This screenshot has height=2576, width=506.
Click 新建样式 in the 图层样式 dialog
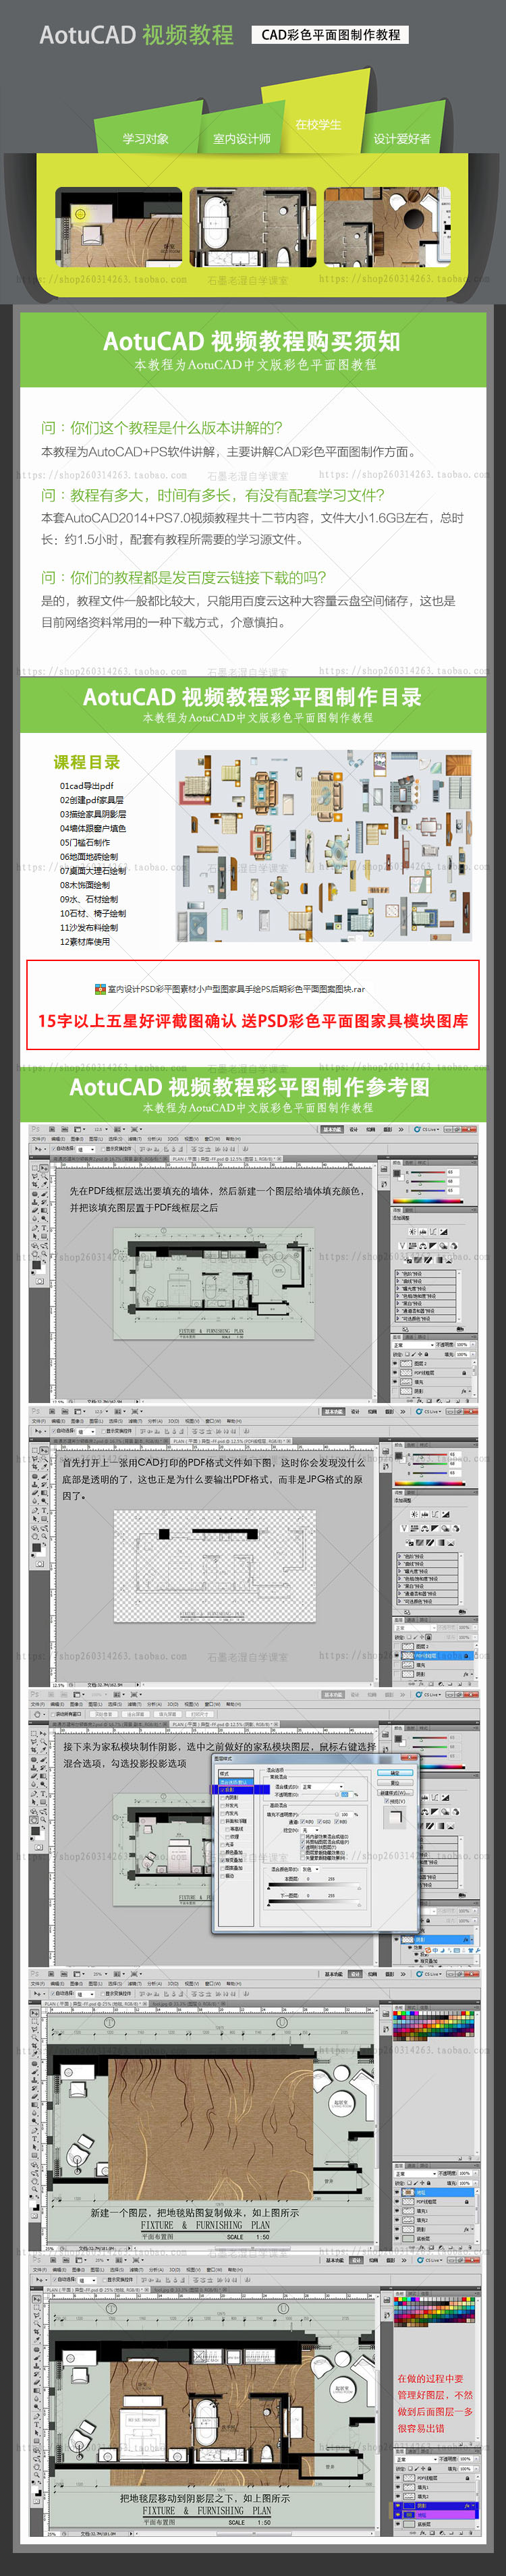pos(394,1794)
